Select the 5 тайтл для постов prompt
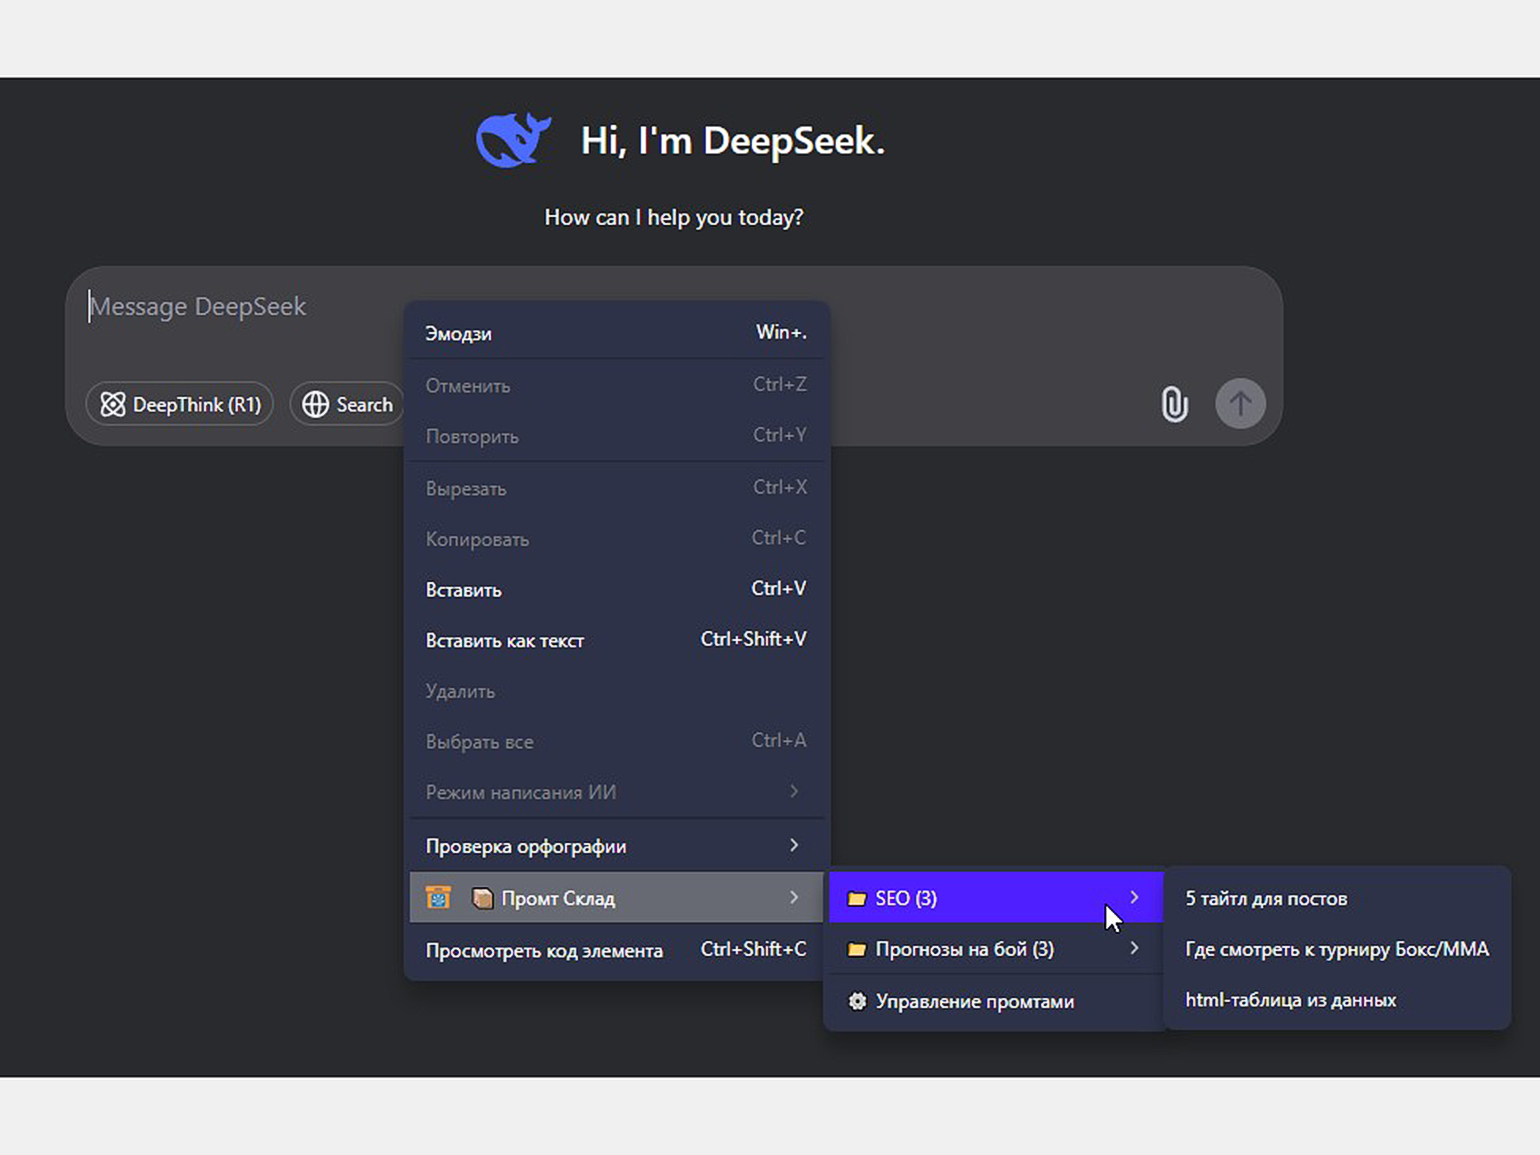The image size is (1540, 1155). pyautogui.click(x=1337, y=898)
